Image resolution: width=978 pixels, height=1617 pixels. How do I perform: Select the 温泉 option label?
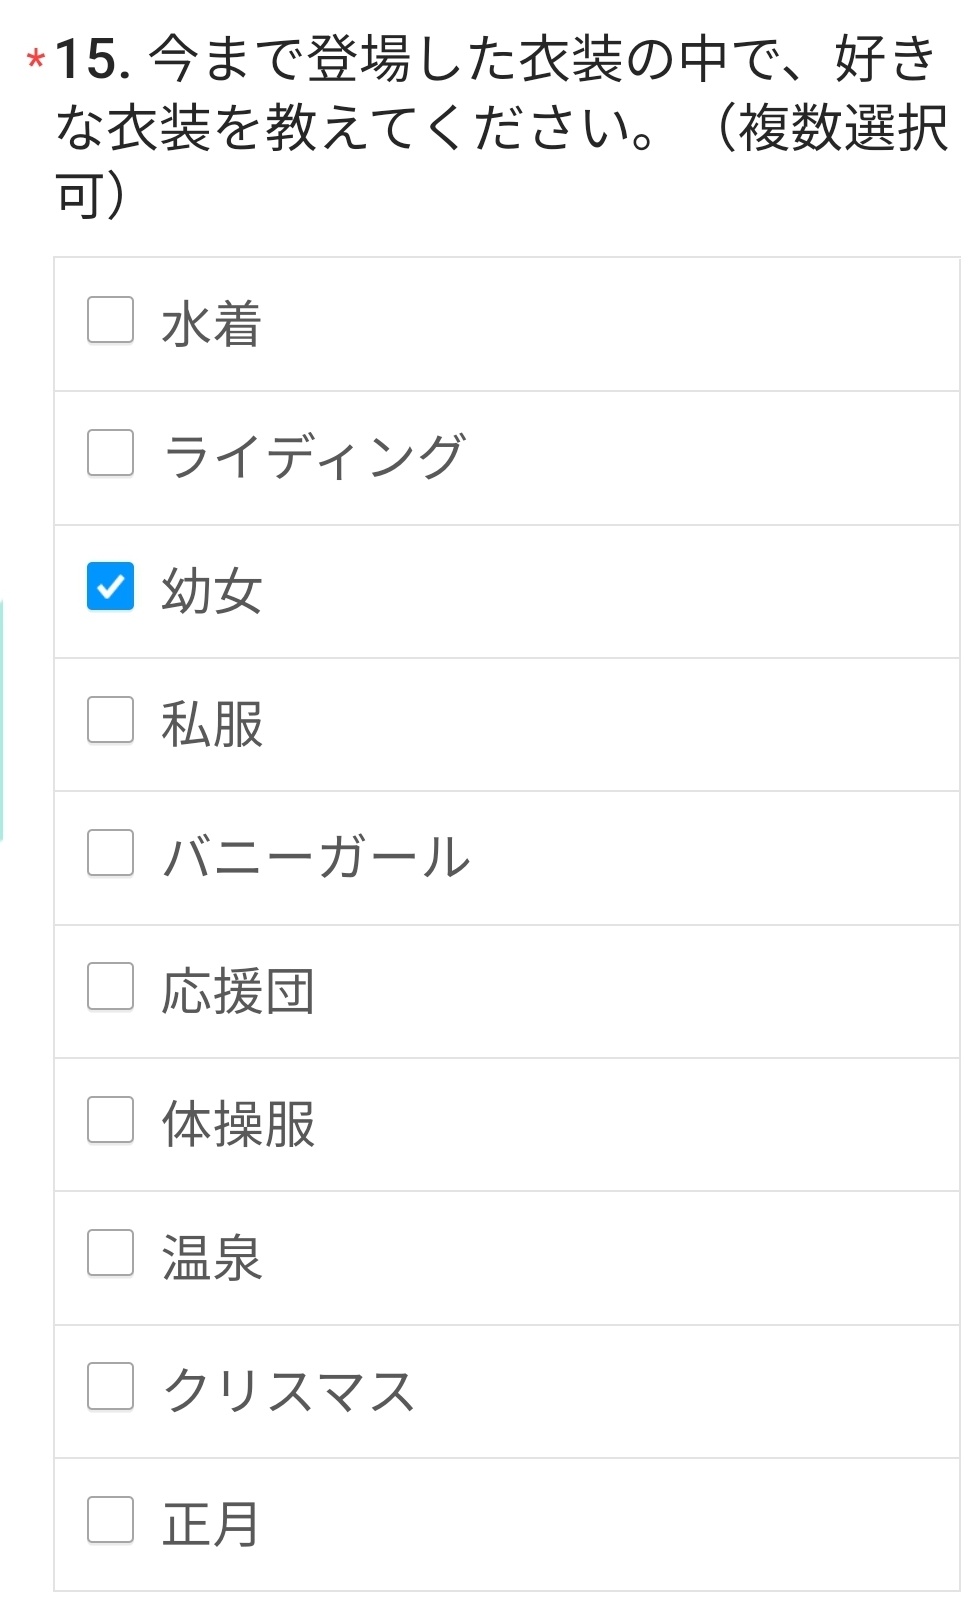pyautogui.click(x=211, y=1258)
